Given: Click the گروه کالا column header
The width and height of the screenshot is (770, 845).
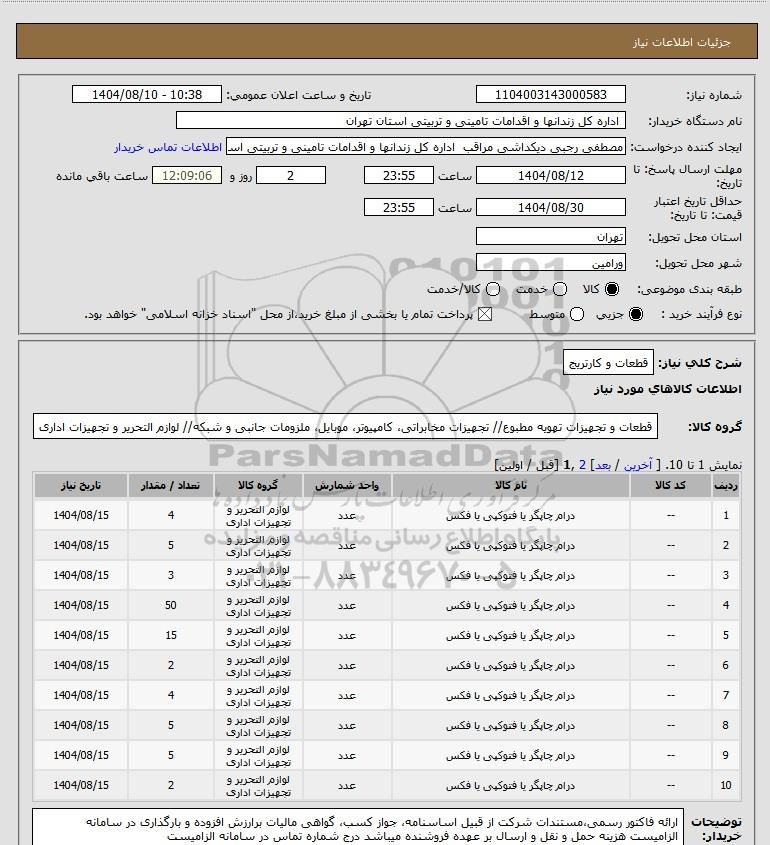Looking at the screenshot, I should pos(258,486).
